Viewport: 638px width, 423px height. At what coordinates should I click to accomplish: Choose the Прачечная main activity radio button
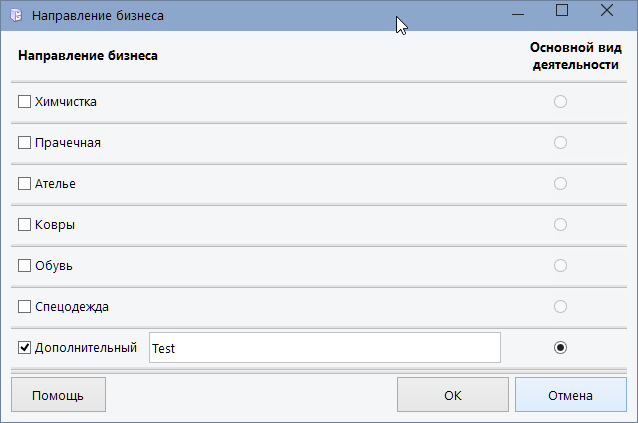coord(560,142)
